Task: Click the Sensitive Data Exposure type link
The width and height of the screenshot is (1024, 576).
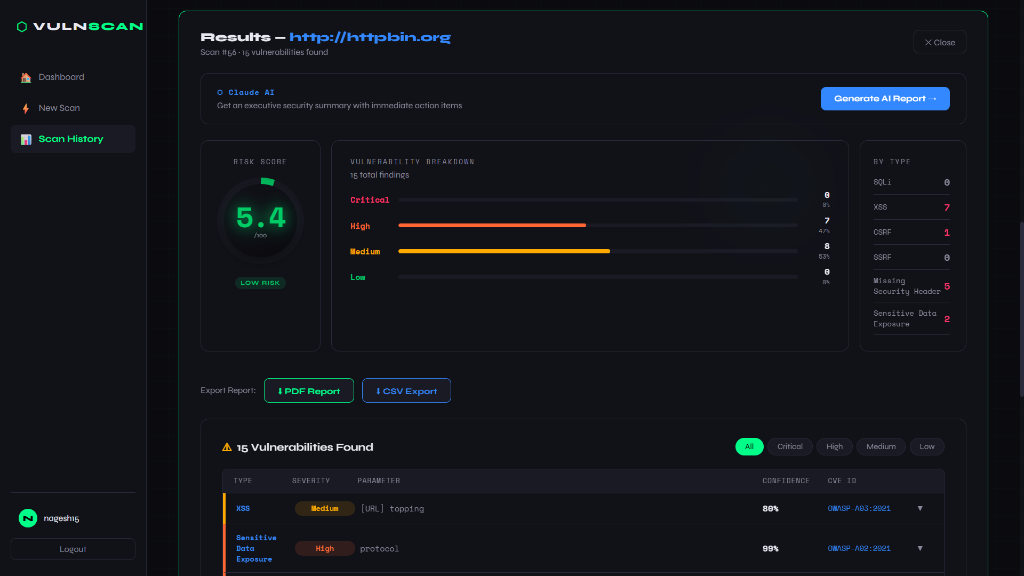Action: coord(256,549)
